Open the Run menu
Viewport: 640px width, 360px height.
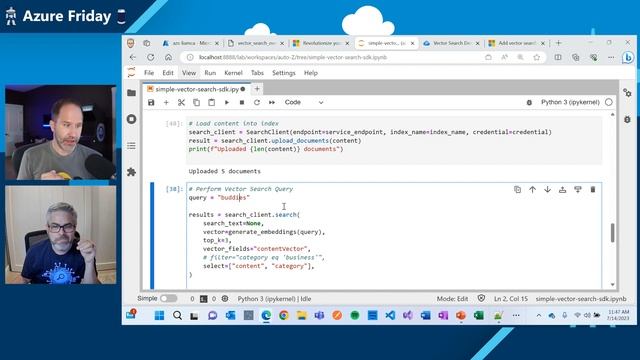click(210, 73)
